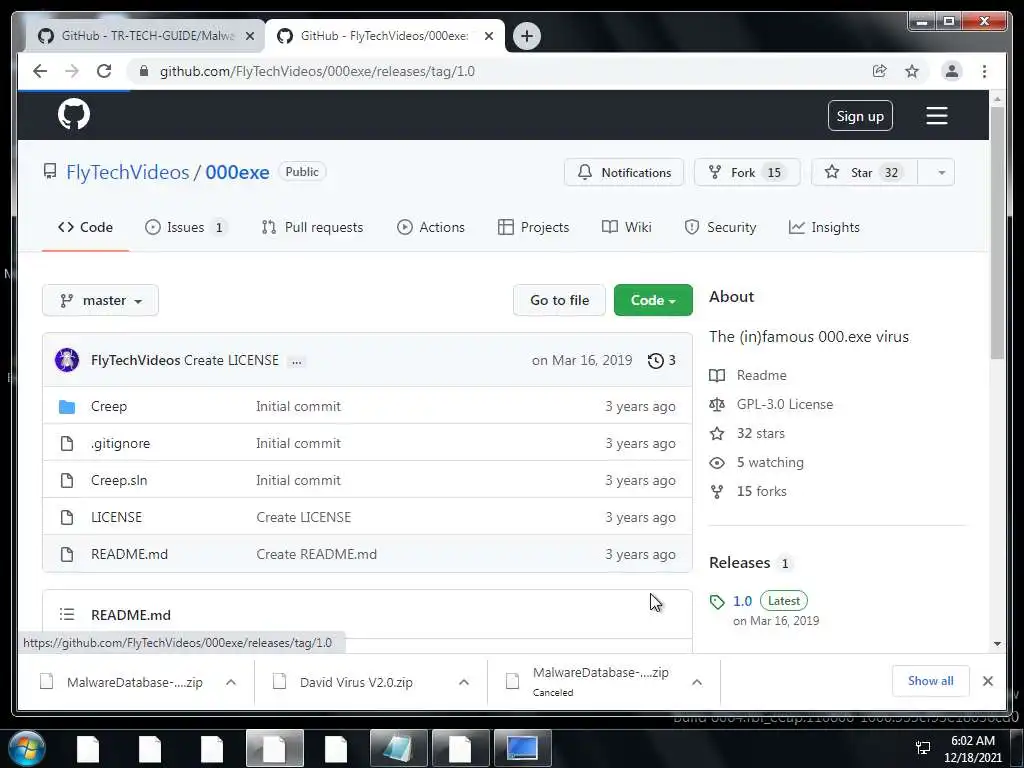Open the 000exe repository name link
The image size is (1024, 768).
coord(237,172)
